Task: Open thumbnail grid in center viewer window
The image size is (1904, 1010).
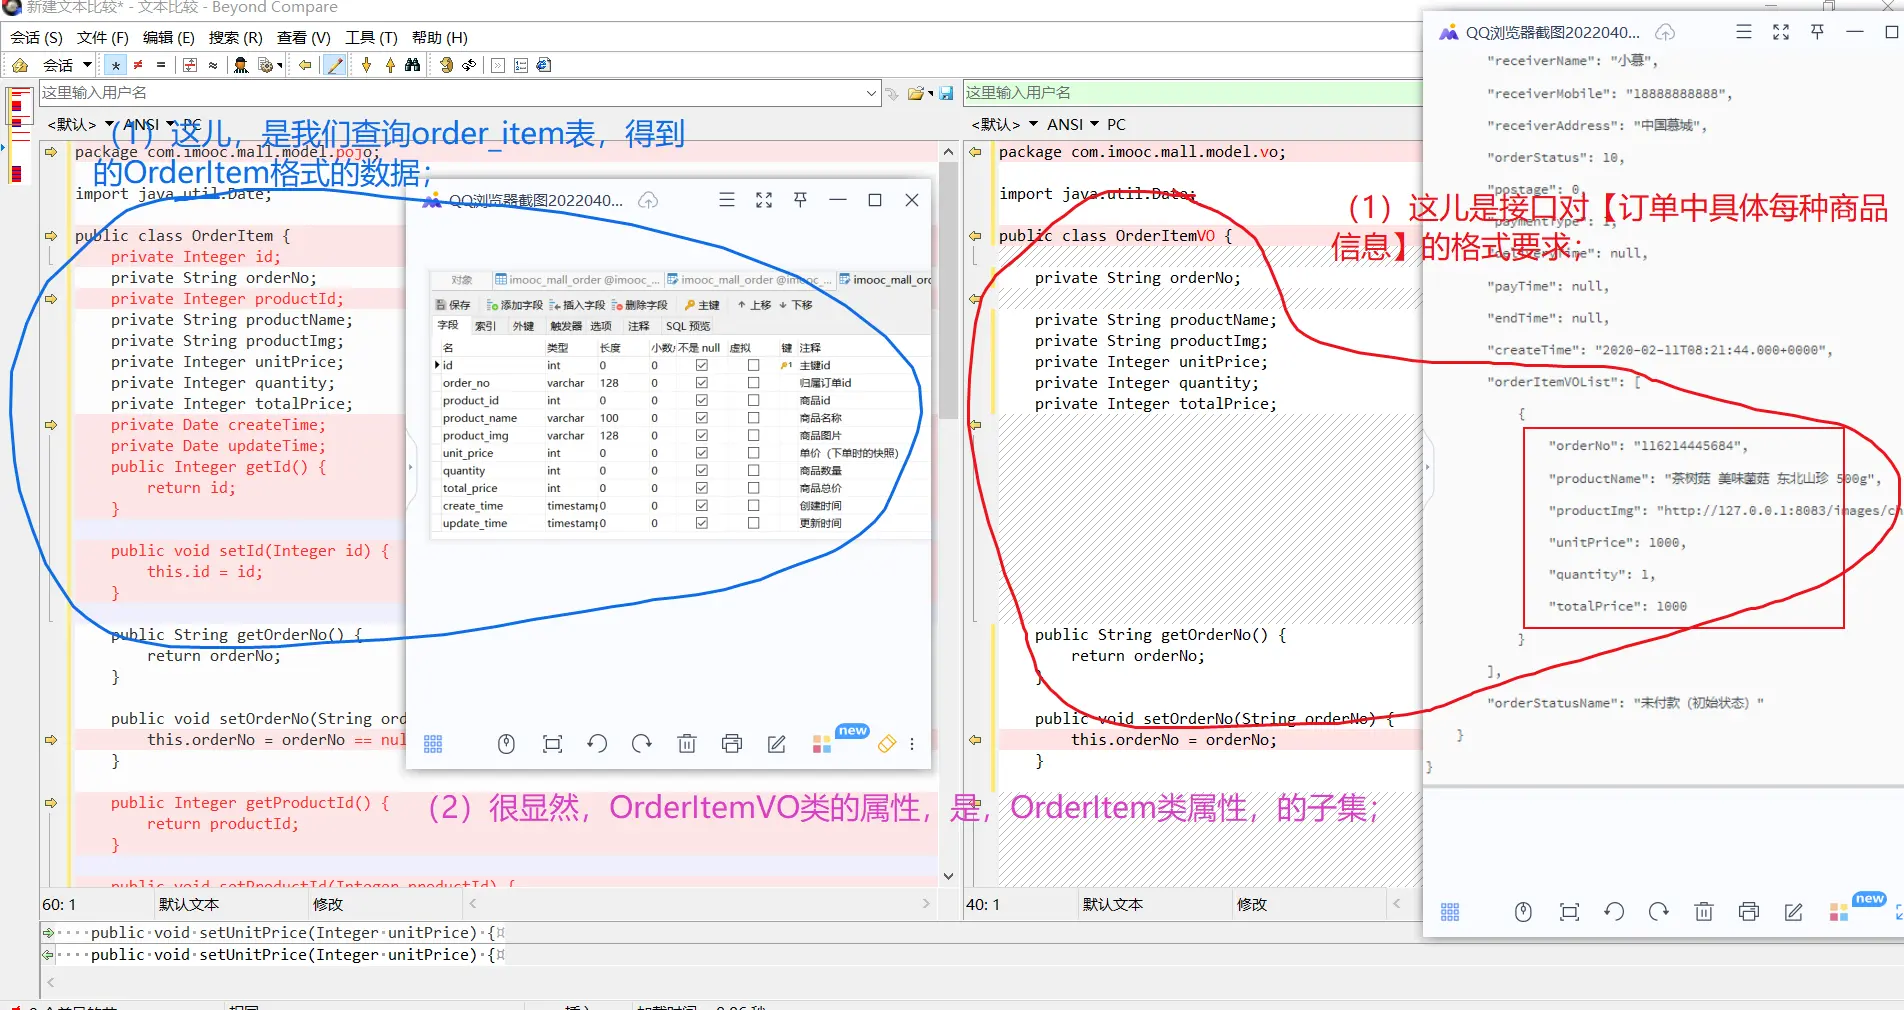Action: 433,744
